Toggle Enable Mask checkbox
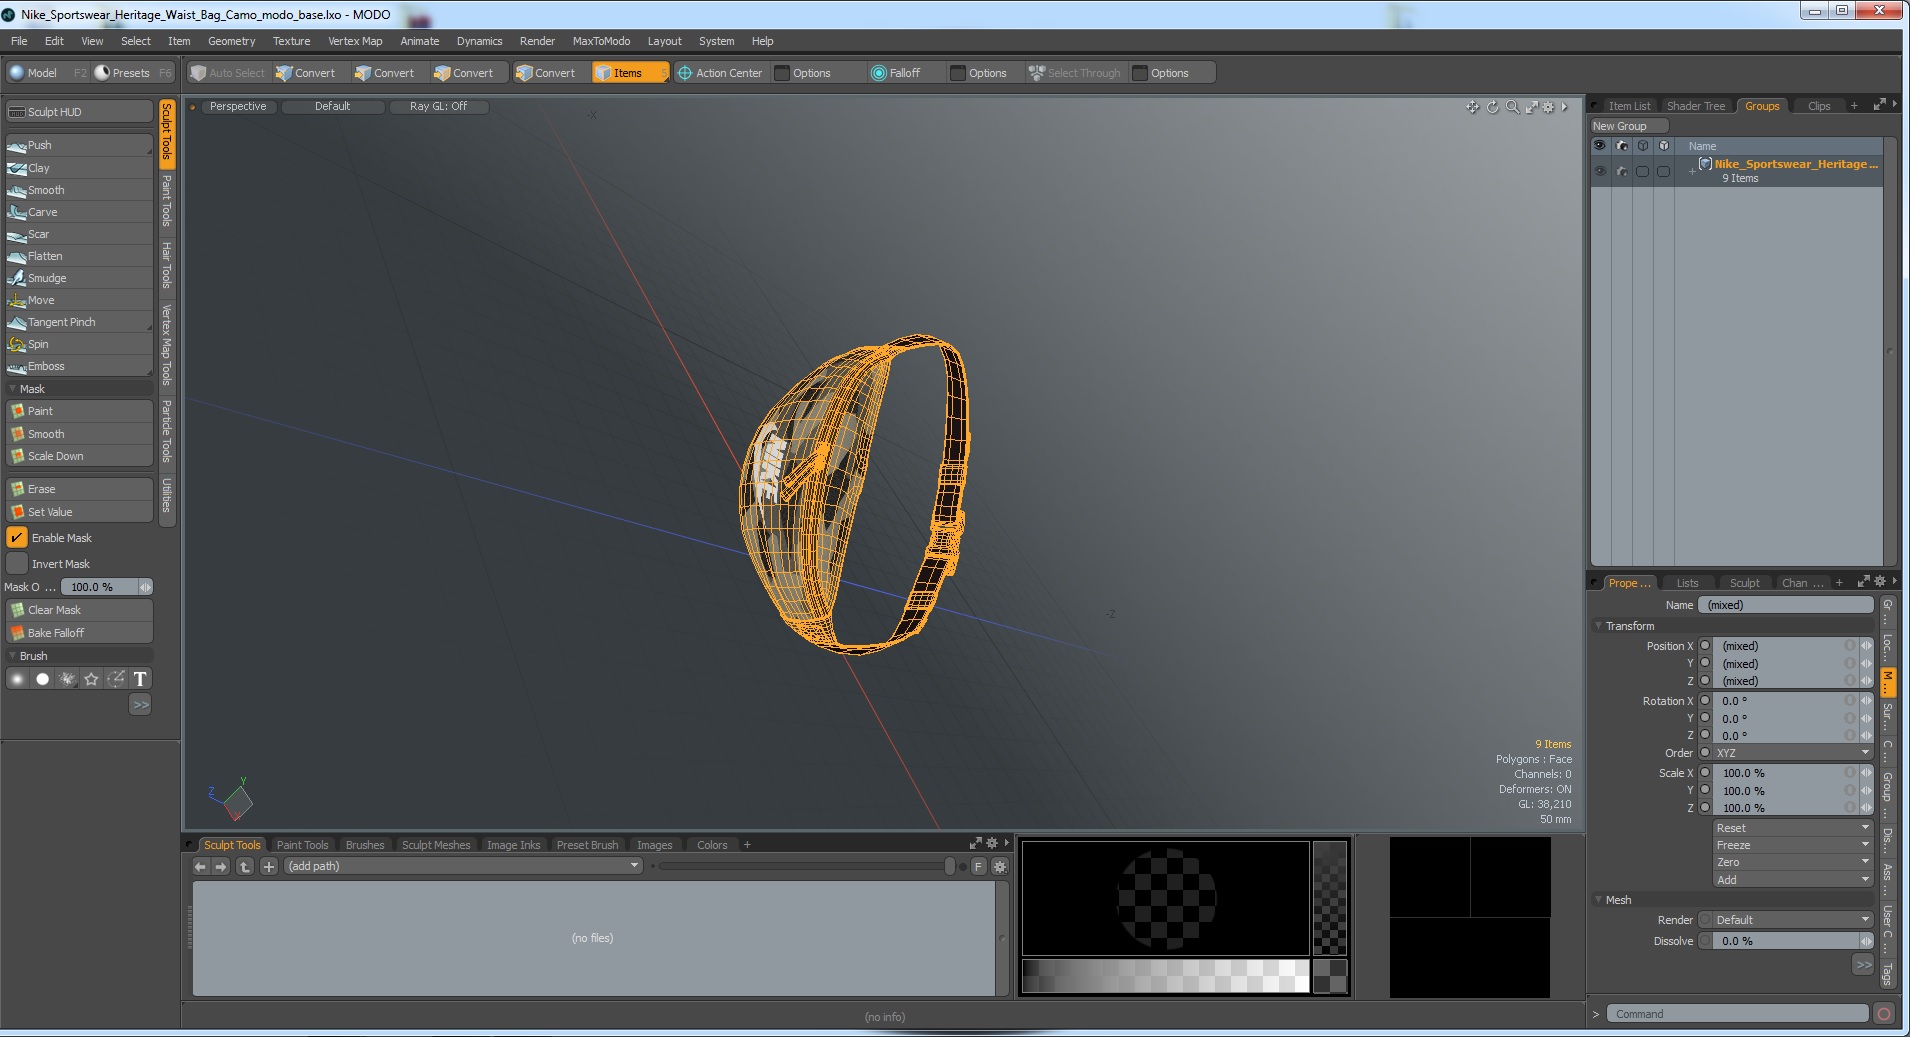1920x1040 pixels. (x=17, y=539)
